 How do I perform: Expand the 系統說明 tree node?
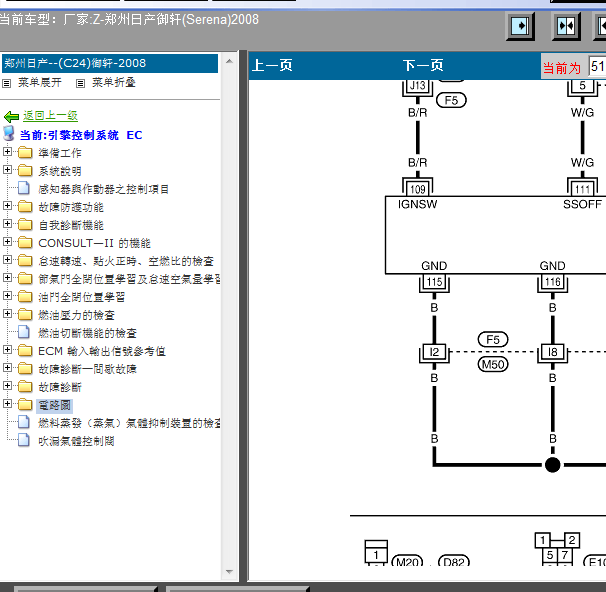(7, 169)
